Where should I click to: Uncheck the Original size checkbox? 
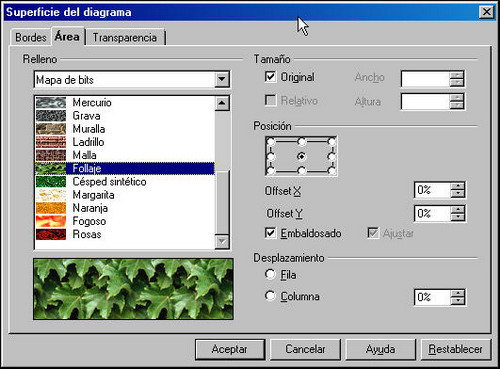click(x=270, y=77)
